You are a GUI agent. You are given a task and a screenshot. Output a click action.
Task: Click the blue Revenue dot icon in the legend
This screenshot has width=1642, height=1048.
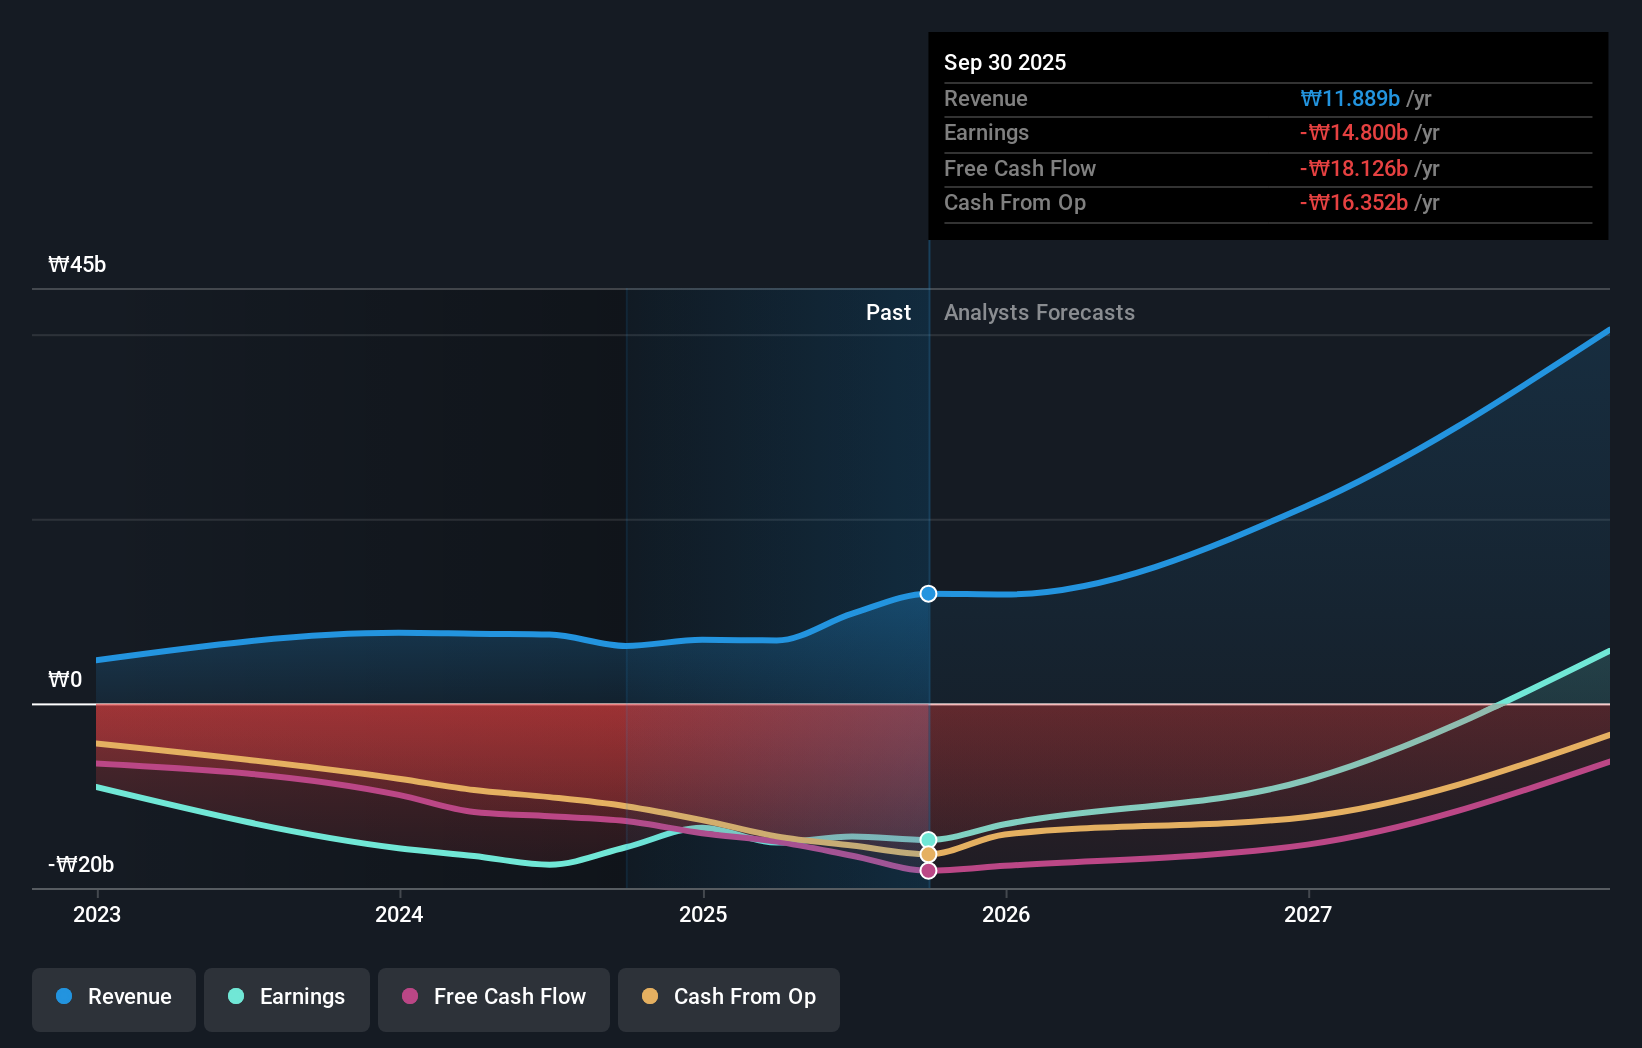66,997
